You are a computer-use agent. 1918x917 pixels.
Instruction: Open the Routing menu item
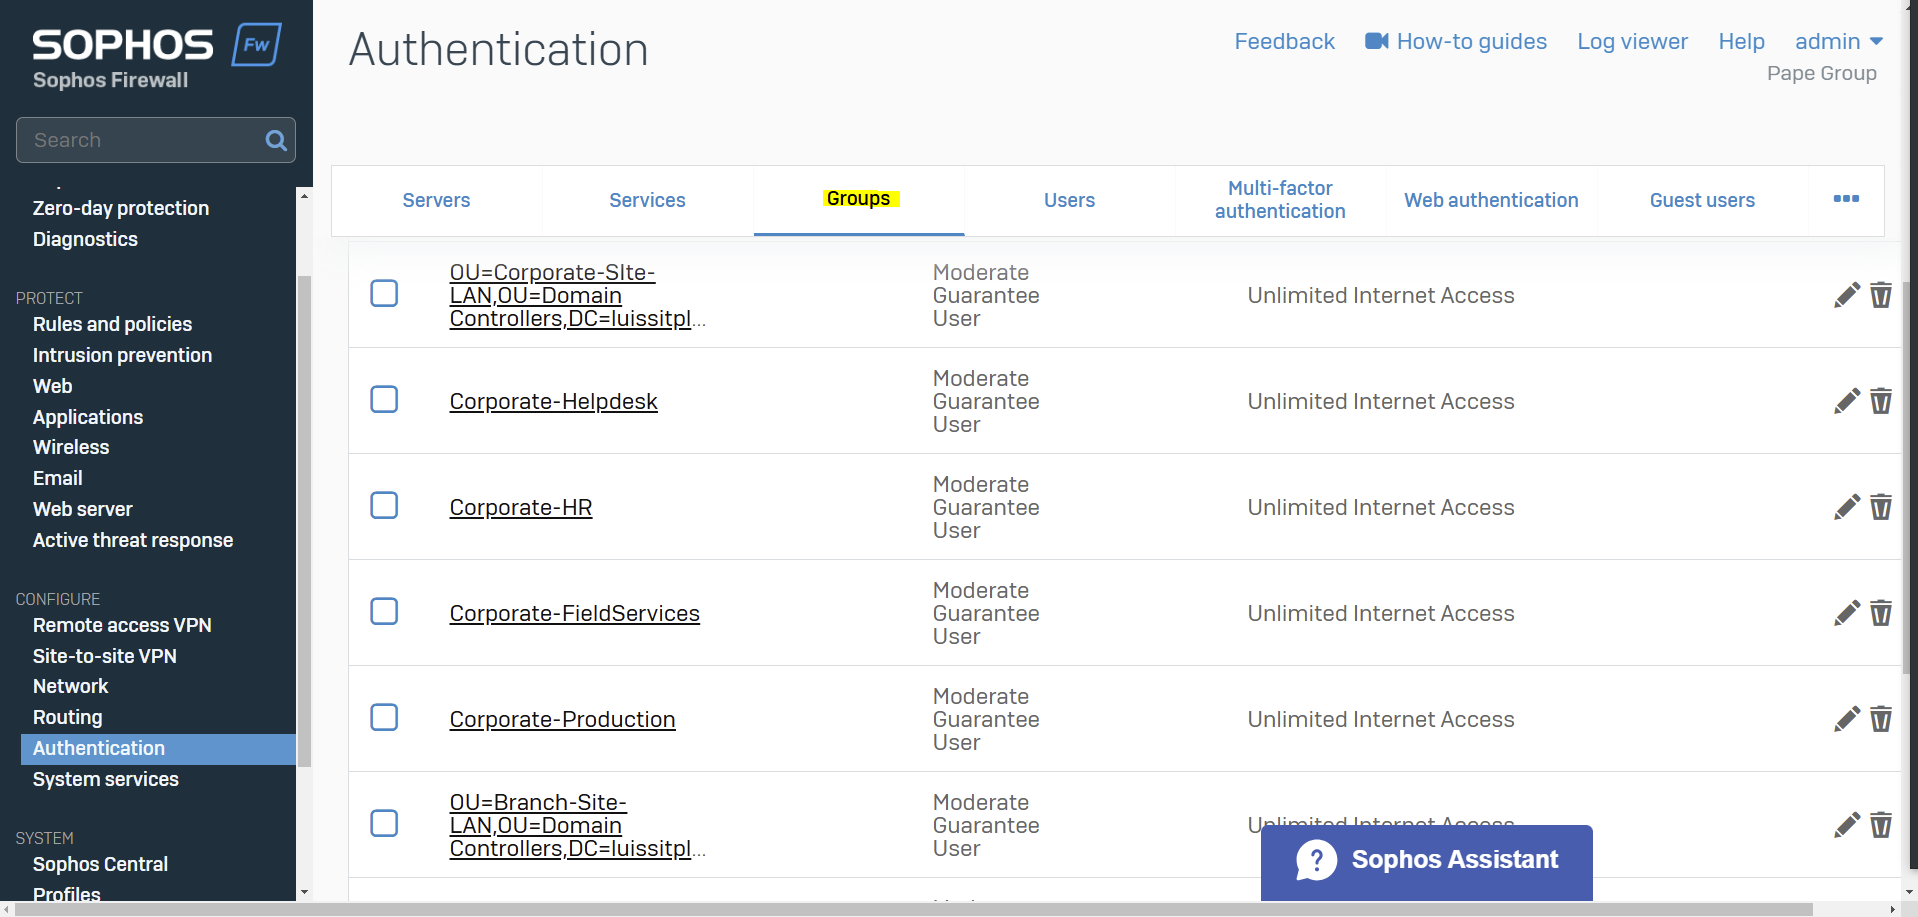click(67, 717)
